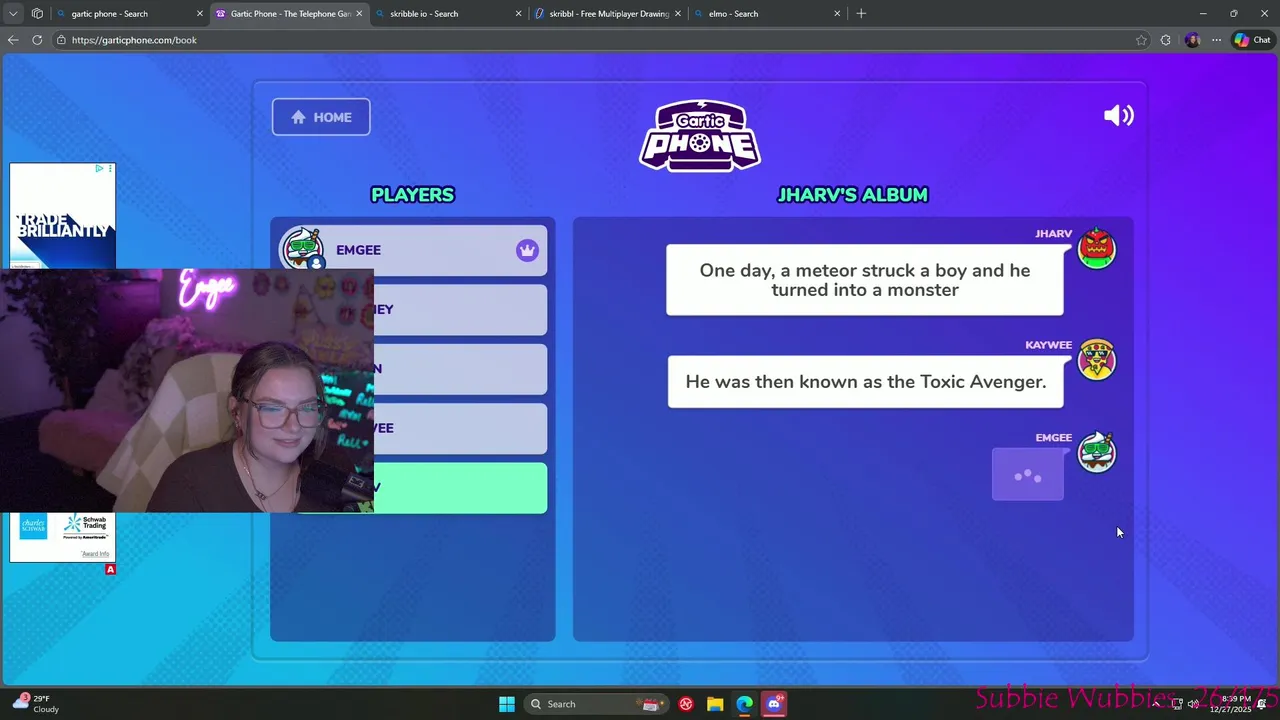The width and height of the screenshot is (1280, 720).
Task: Click the Toxic Avenger sentence bubble
Action: click(x=866, y=382)
